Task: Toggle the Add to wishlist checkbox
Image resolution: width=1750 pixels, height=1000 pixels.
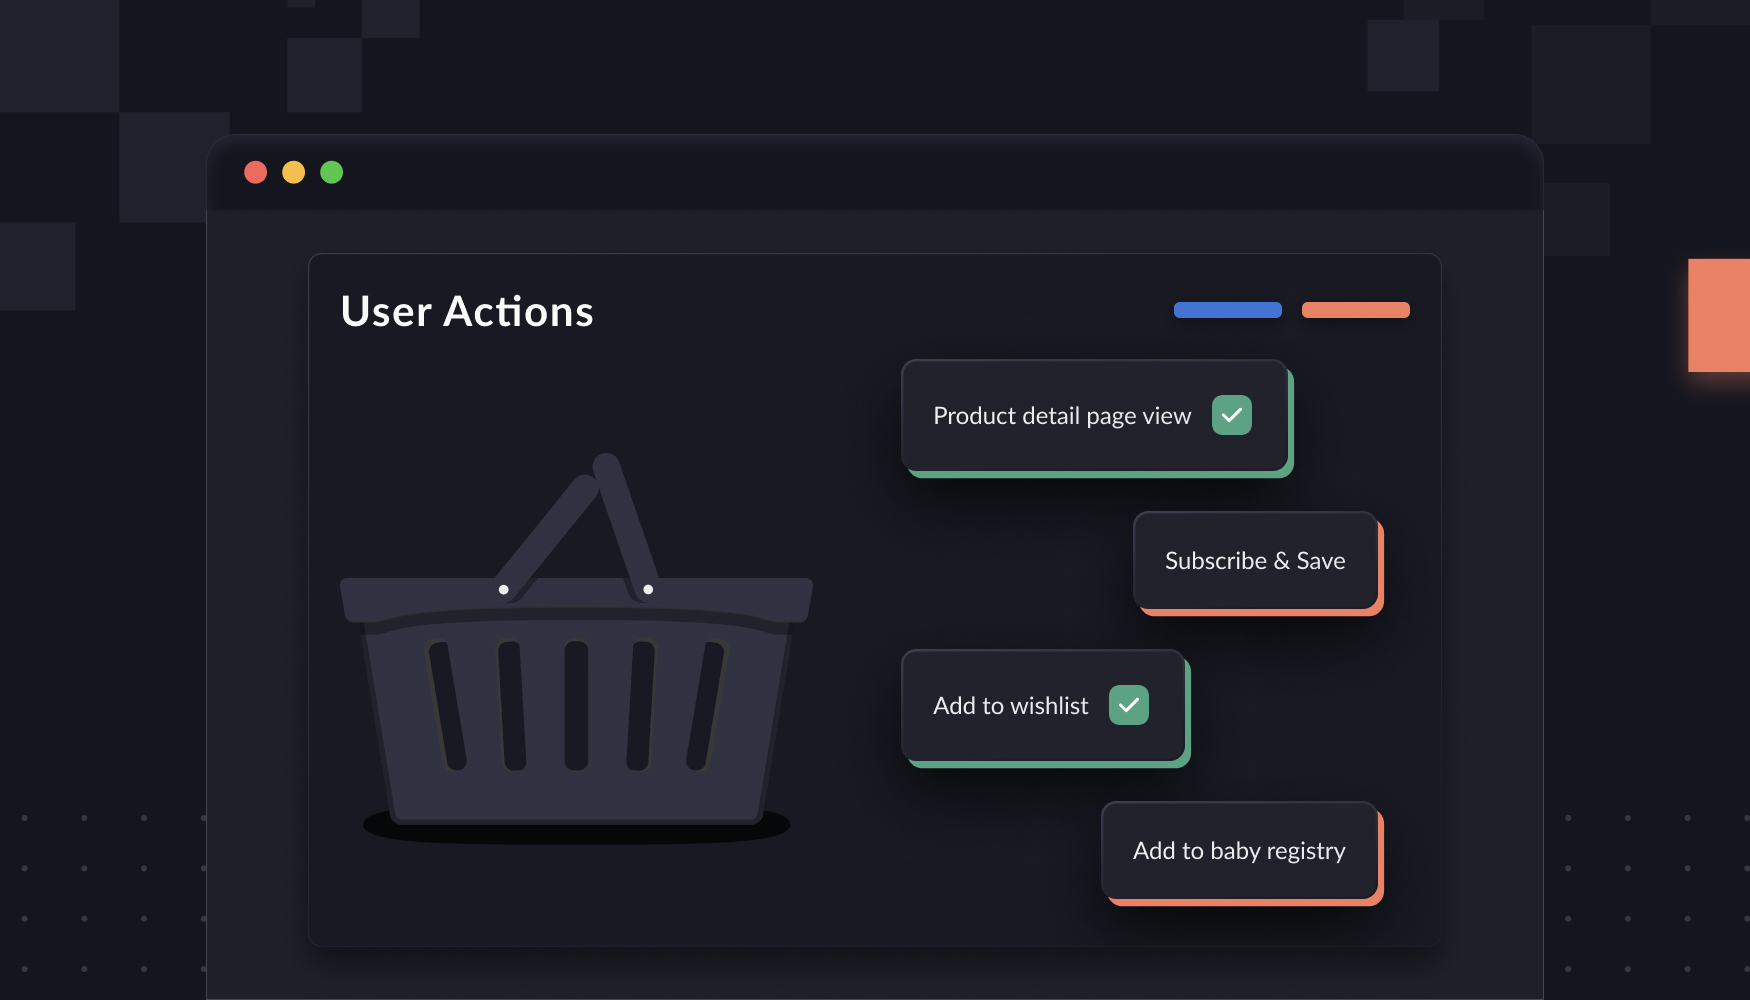Action: point(1128,705)
